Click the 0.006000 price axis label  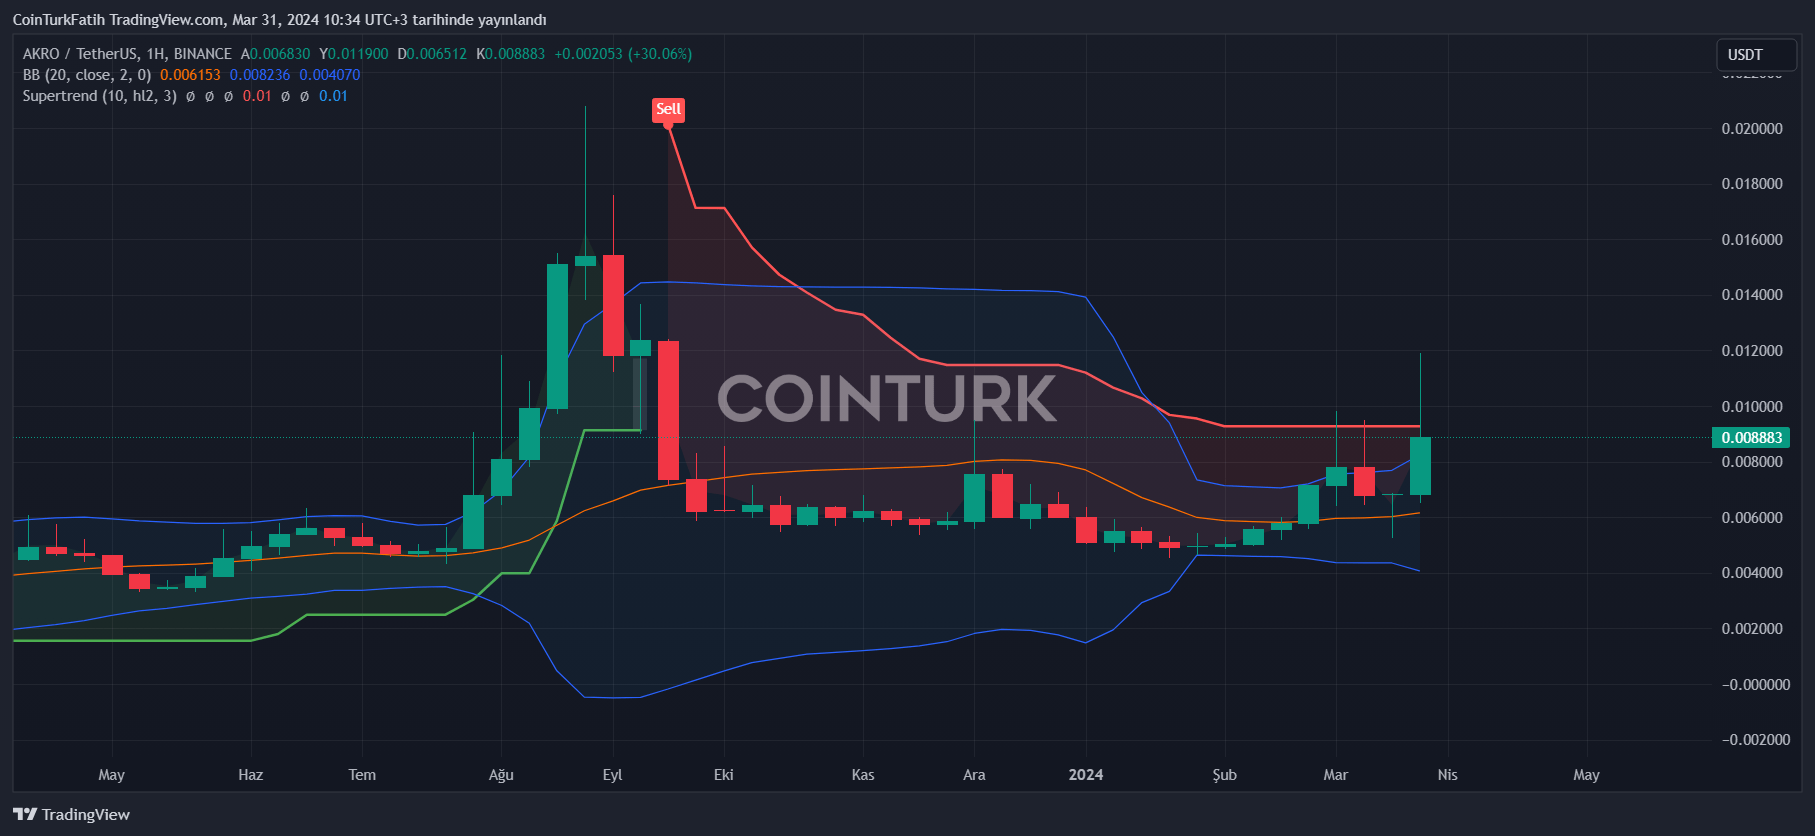[1751, 518]
